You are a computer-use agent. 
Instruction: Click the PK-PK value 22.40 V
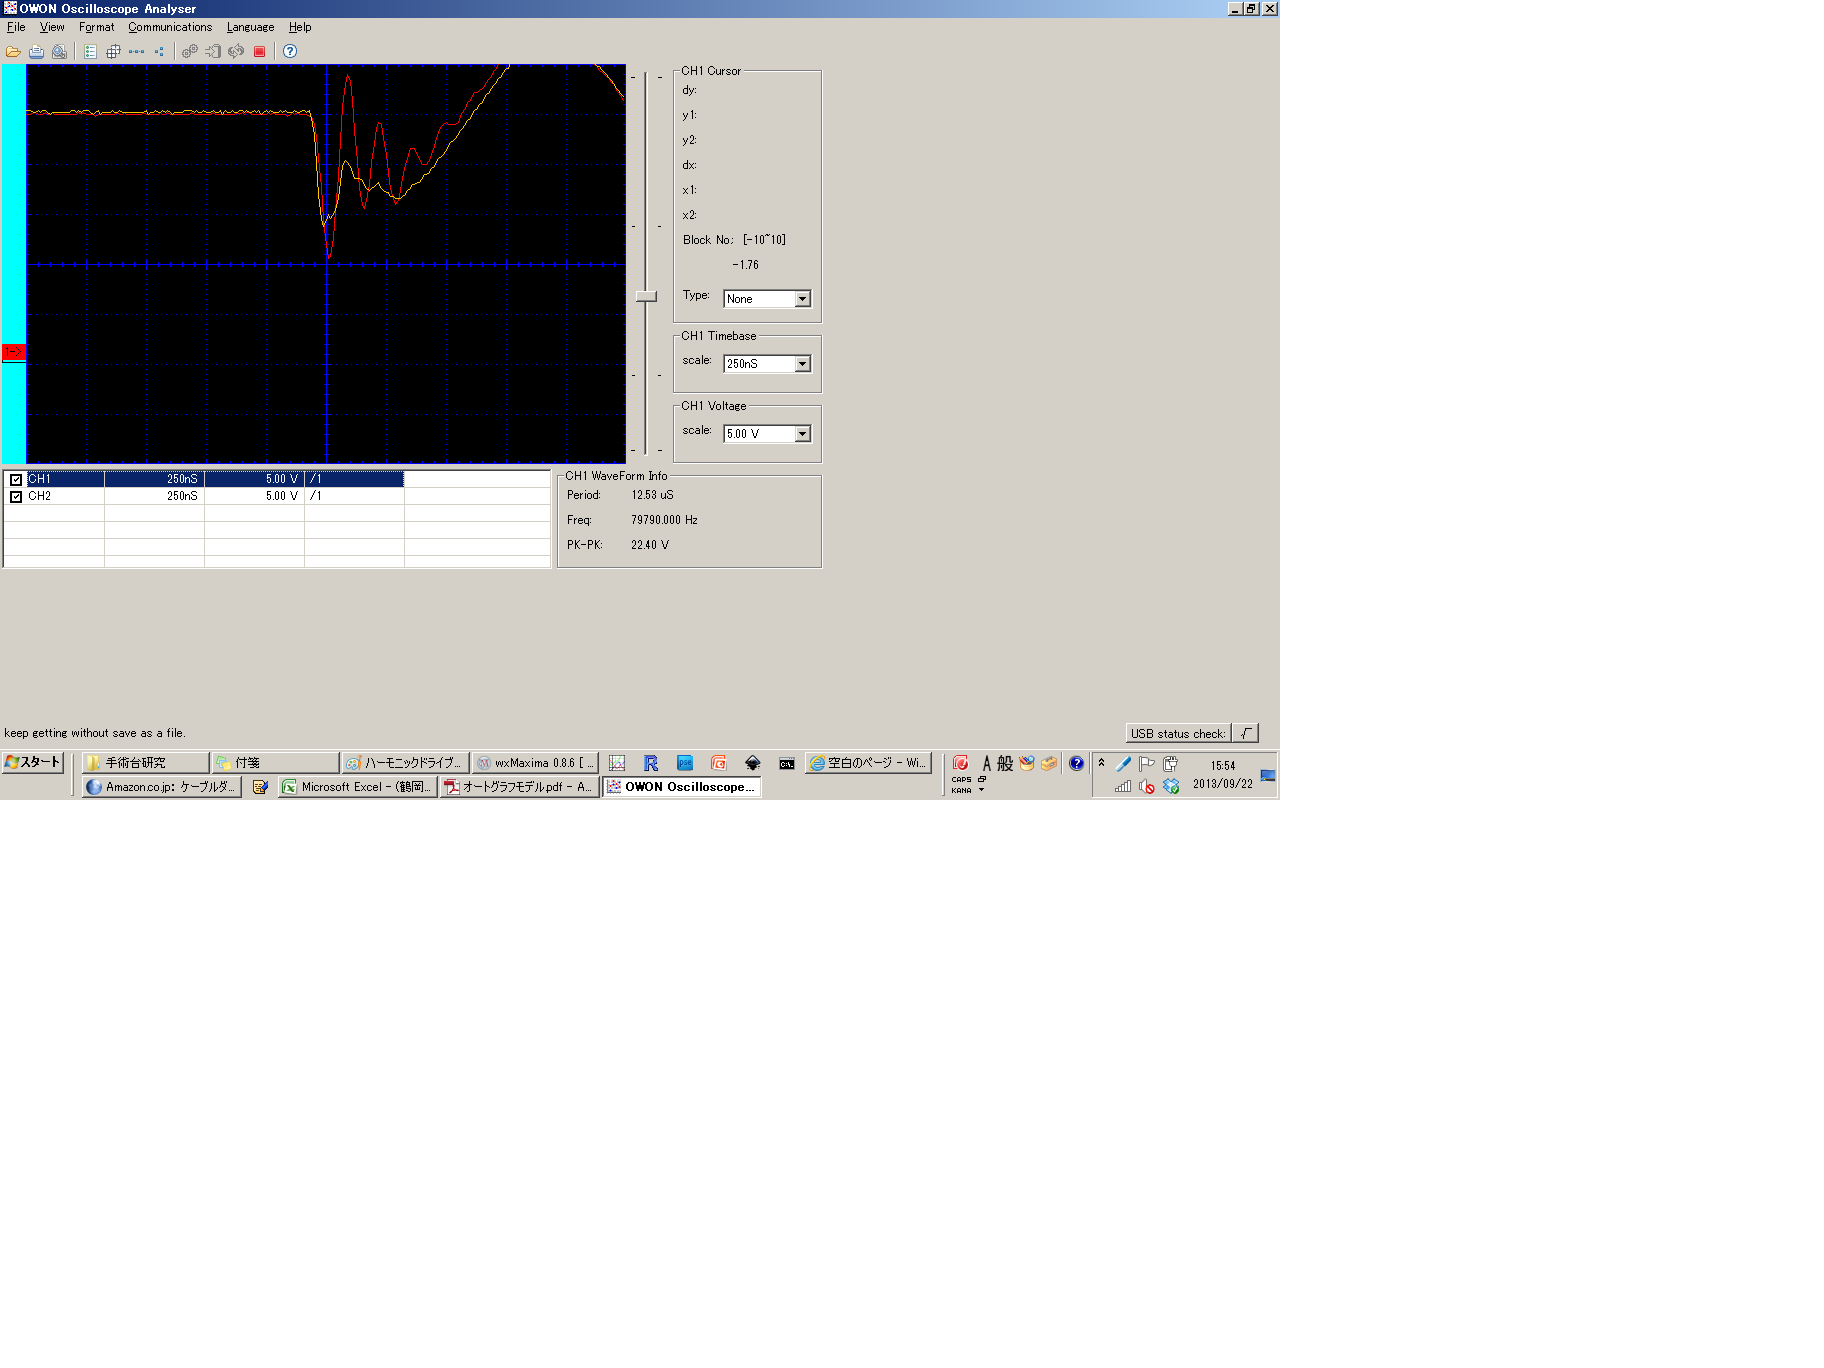point(650,545)
